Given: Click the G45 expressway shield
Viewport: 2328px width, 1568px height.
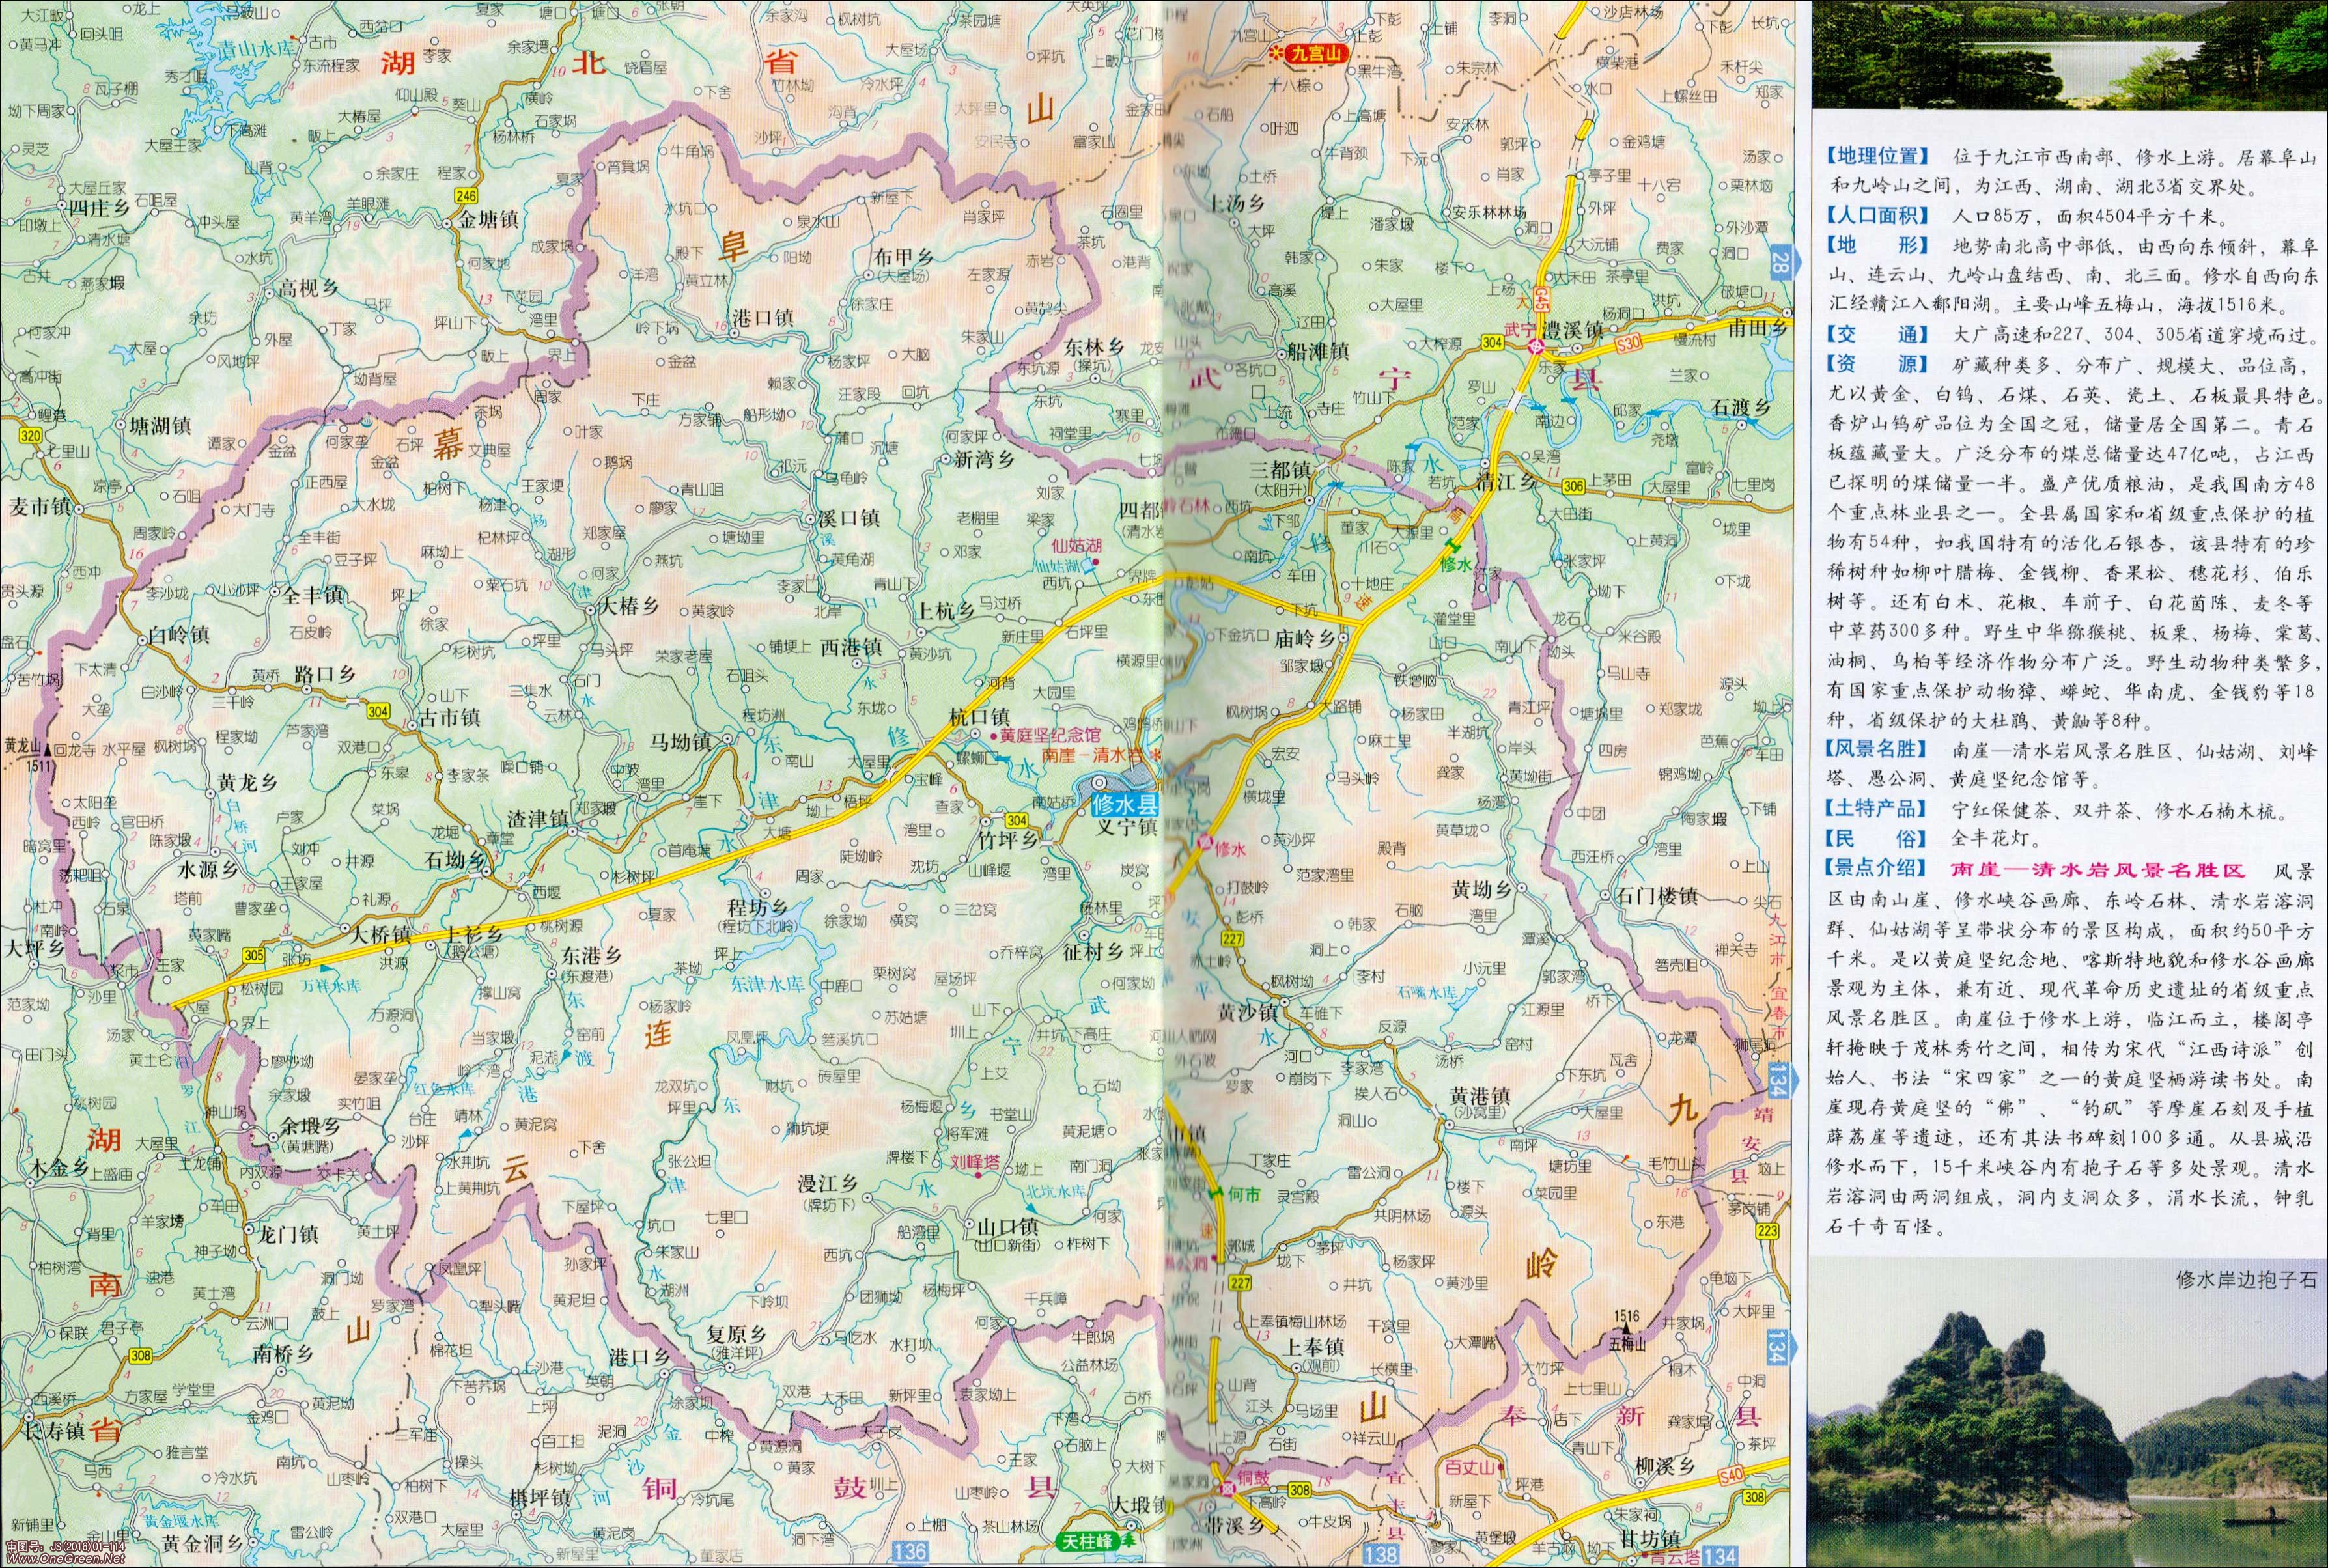Looking at the screenshot, I should 1541,299.
